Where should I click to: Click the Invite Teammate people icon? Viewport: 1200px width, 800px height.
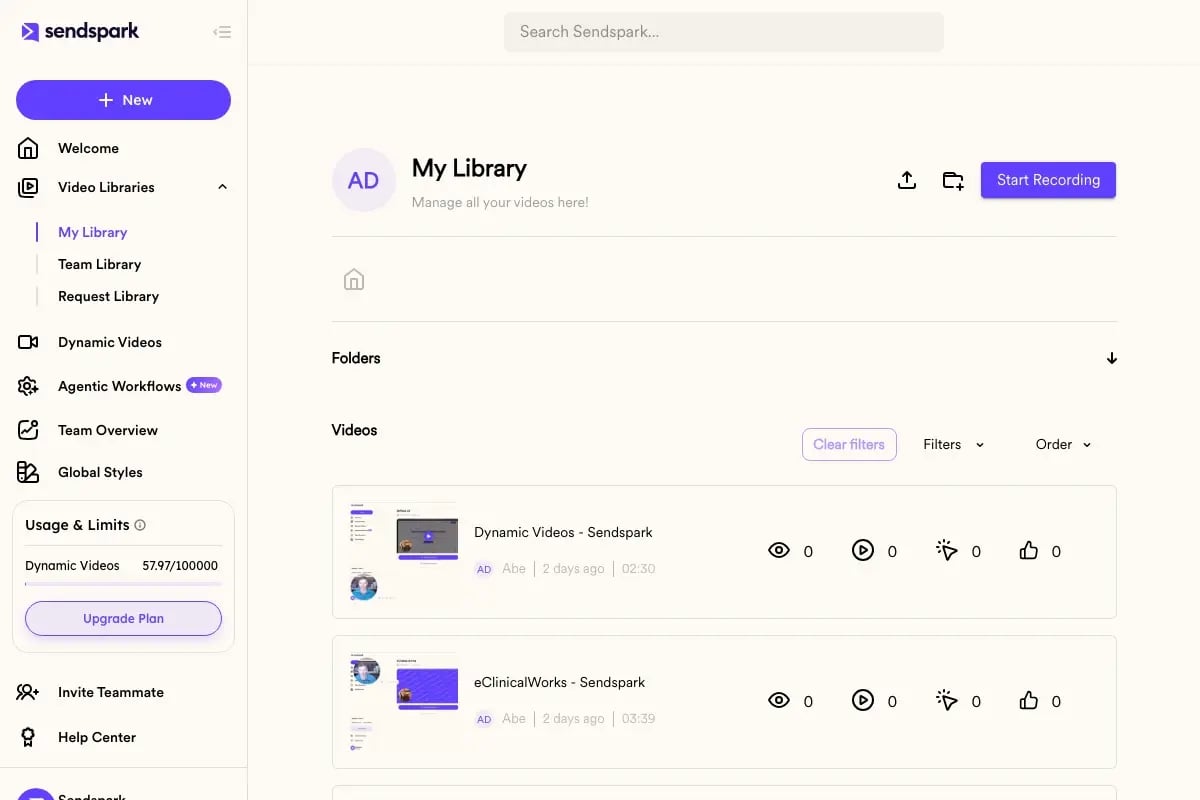pyautogui.click(x=28, y=692)
